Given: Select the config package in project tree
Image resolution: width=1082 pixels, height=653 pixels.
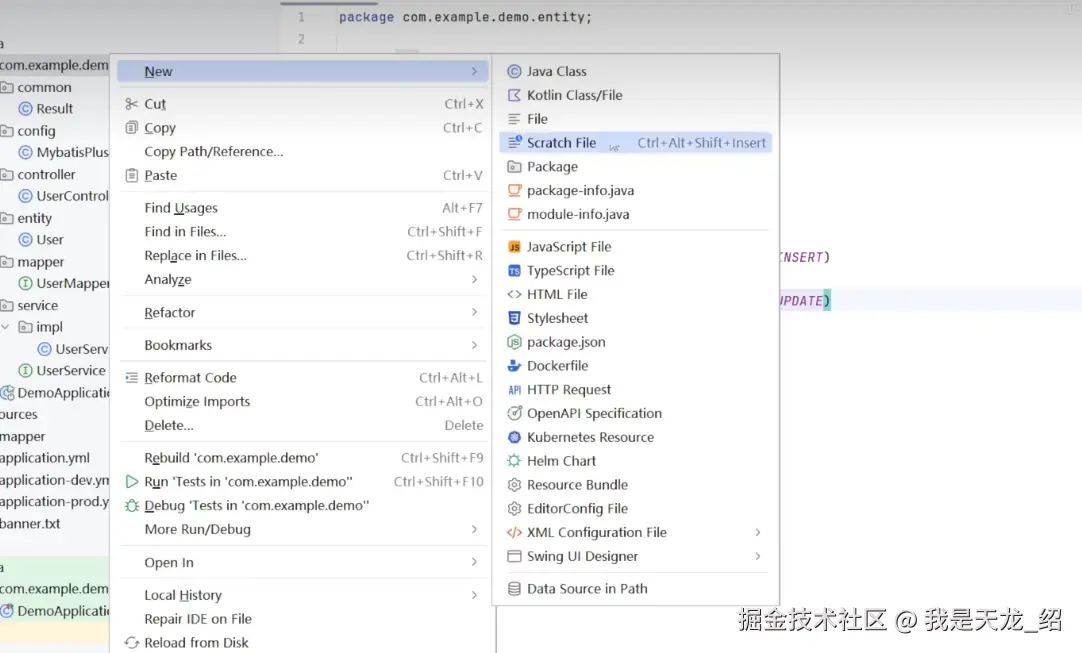Looking at the screenshot, I should (x=36, y=131).
